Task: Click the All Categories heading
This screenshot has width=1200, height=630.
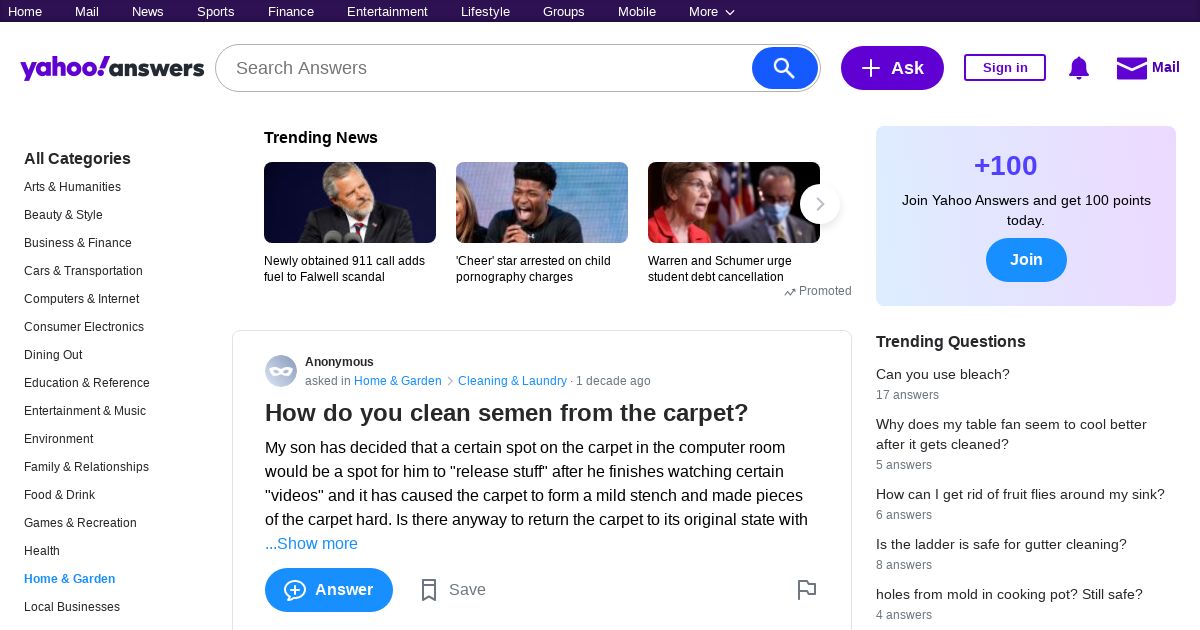Action: (x=77, y=158)
